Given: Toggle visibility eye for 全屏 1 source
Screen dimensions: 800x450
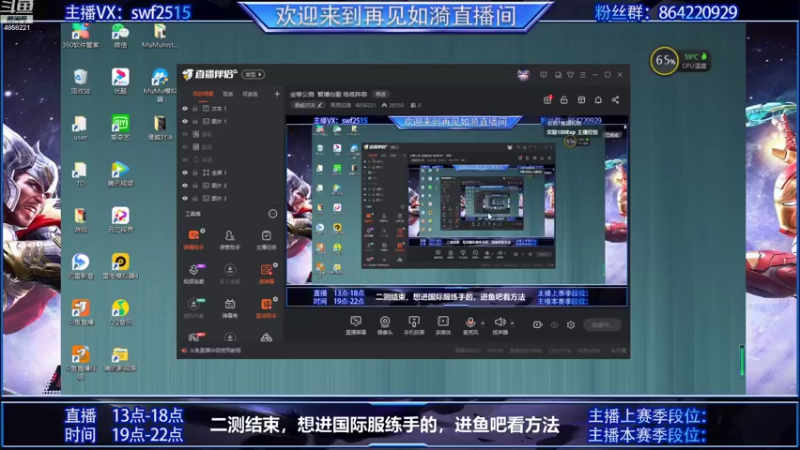Looking at the screenshot, I should coord(185,172).
